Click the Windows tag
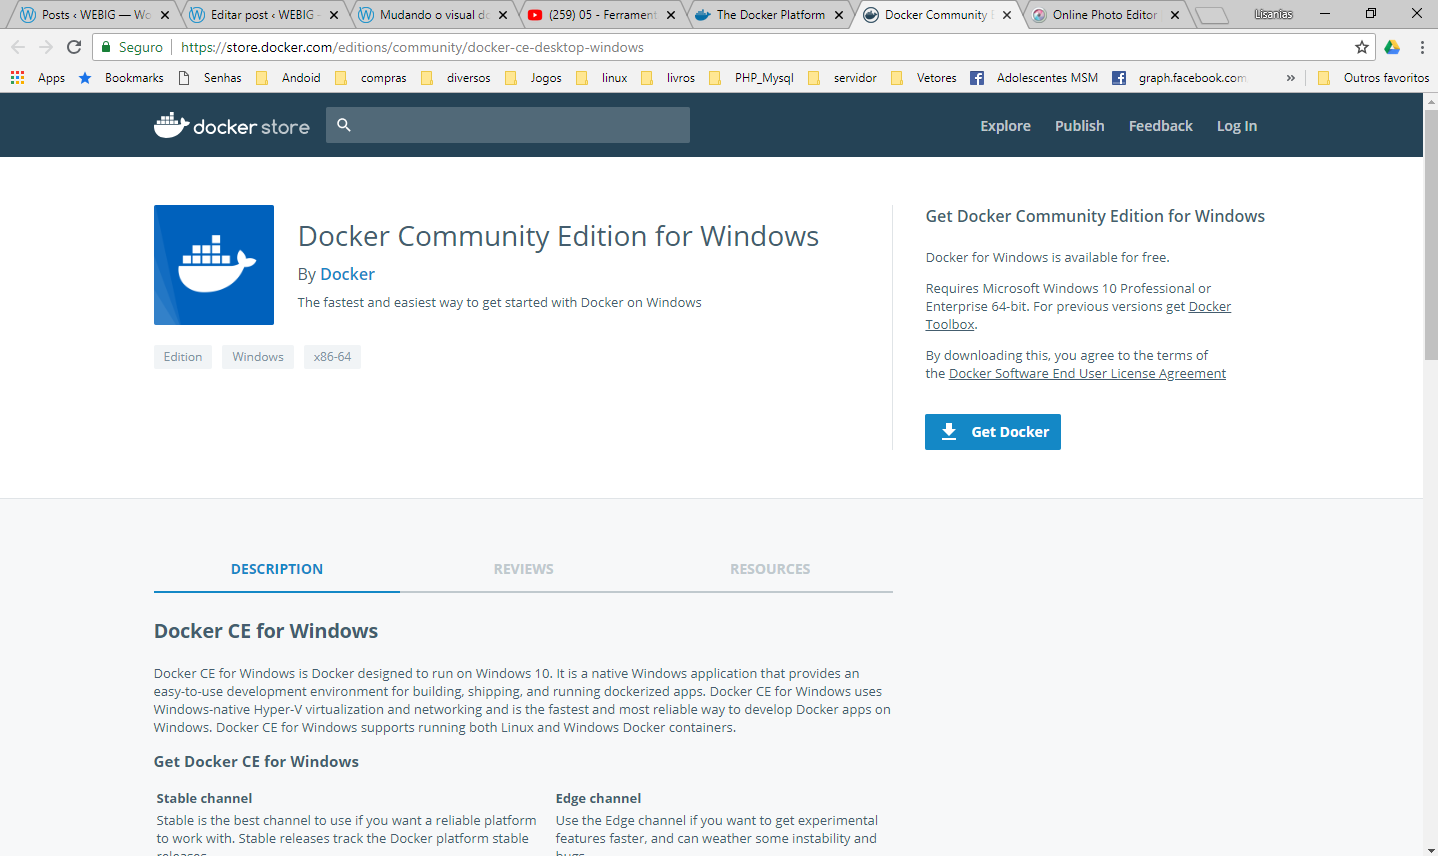Screen dimensions: 1438x856 258,357
